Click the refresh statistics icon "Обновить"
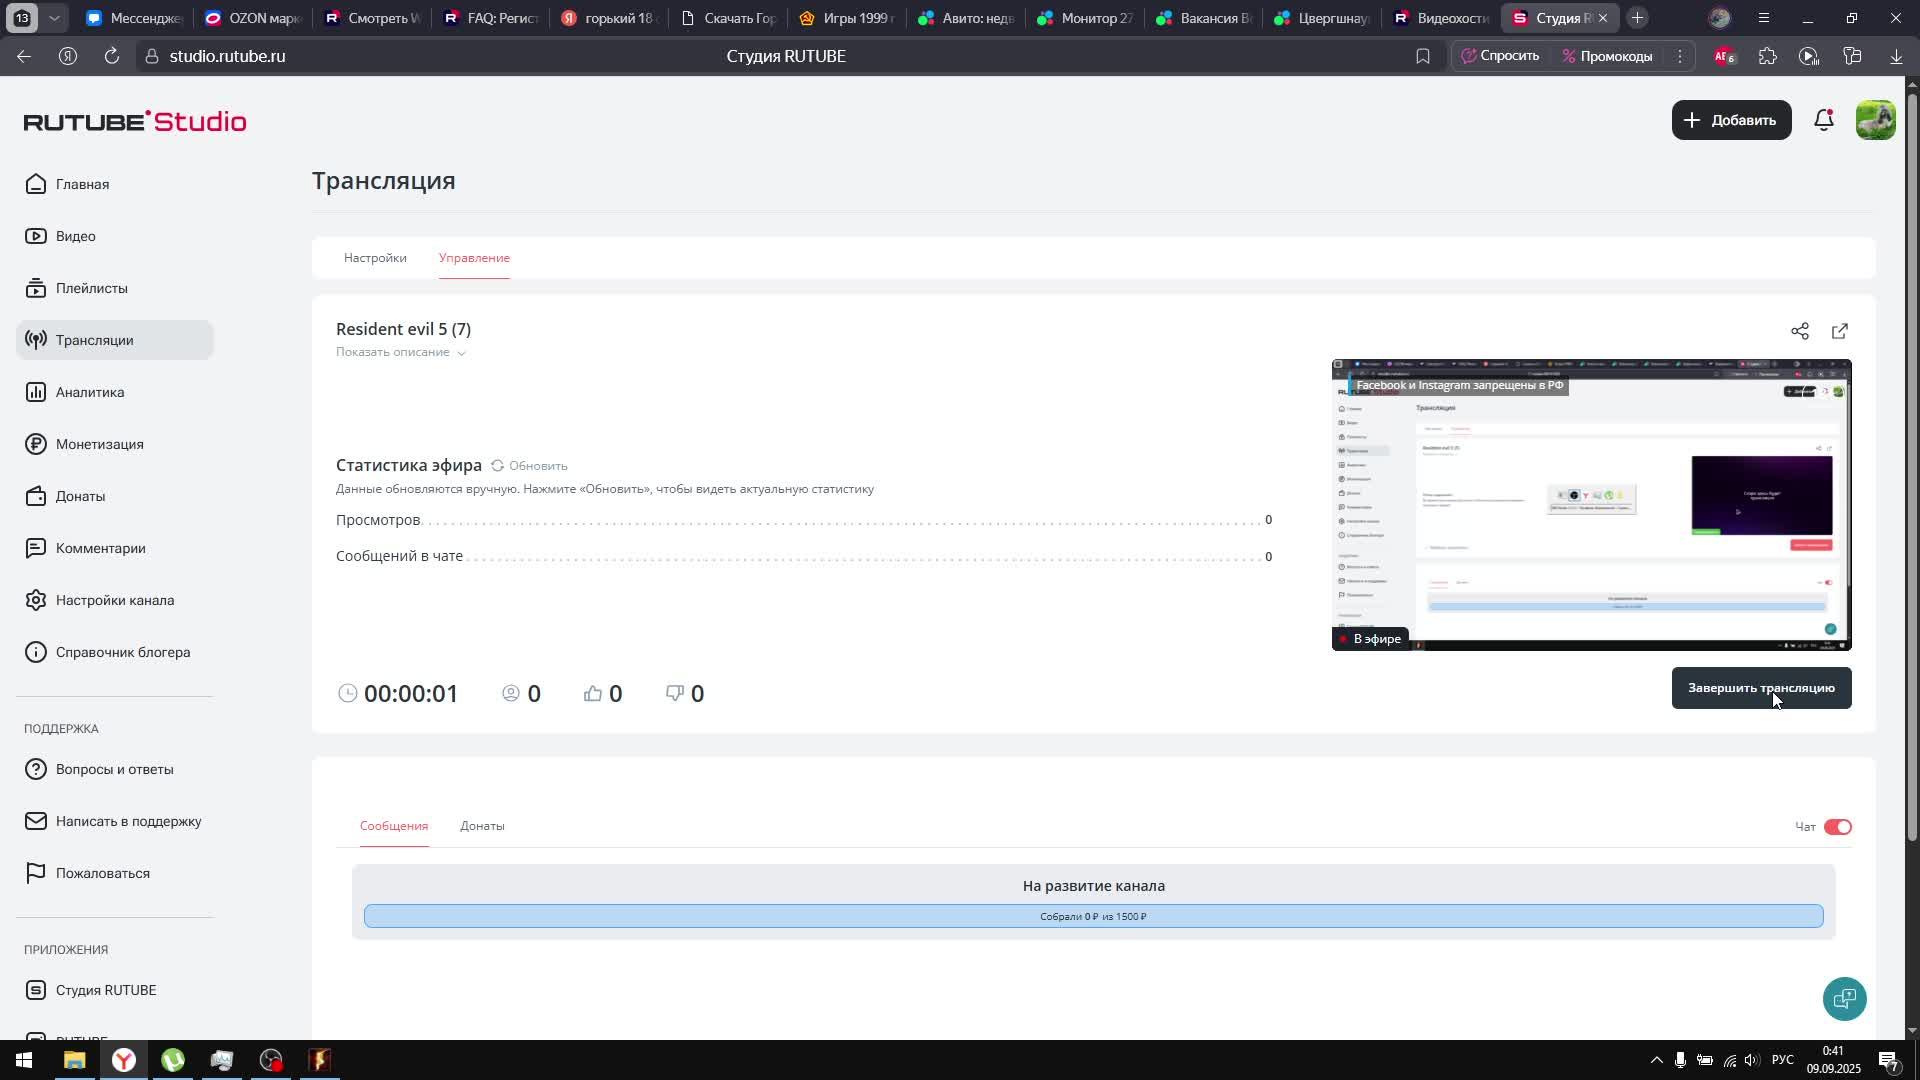1920x1080 pixels. pos(498,466)
